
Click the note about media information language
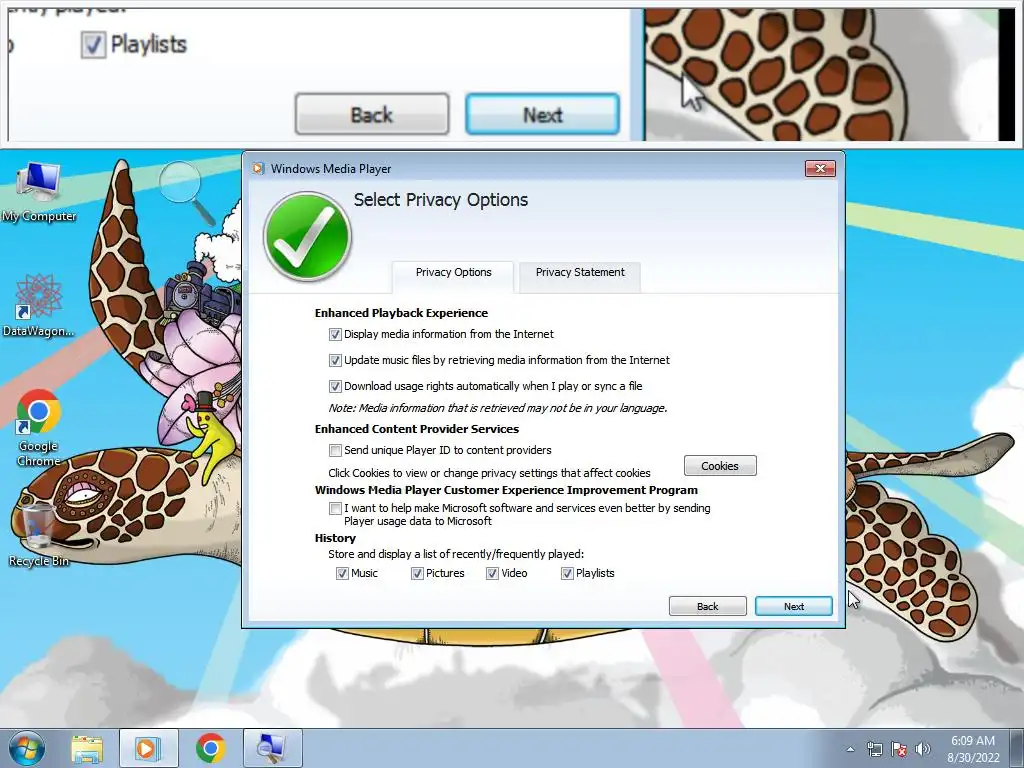click(498, 408)
